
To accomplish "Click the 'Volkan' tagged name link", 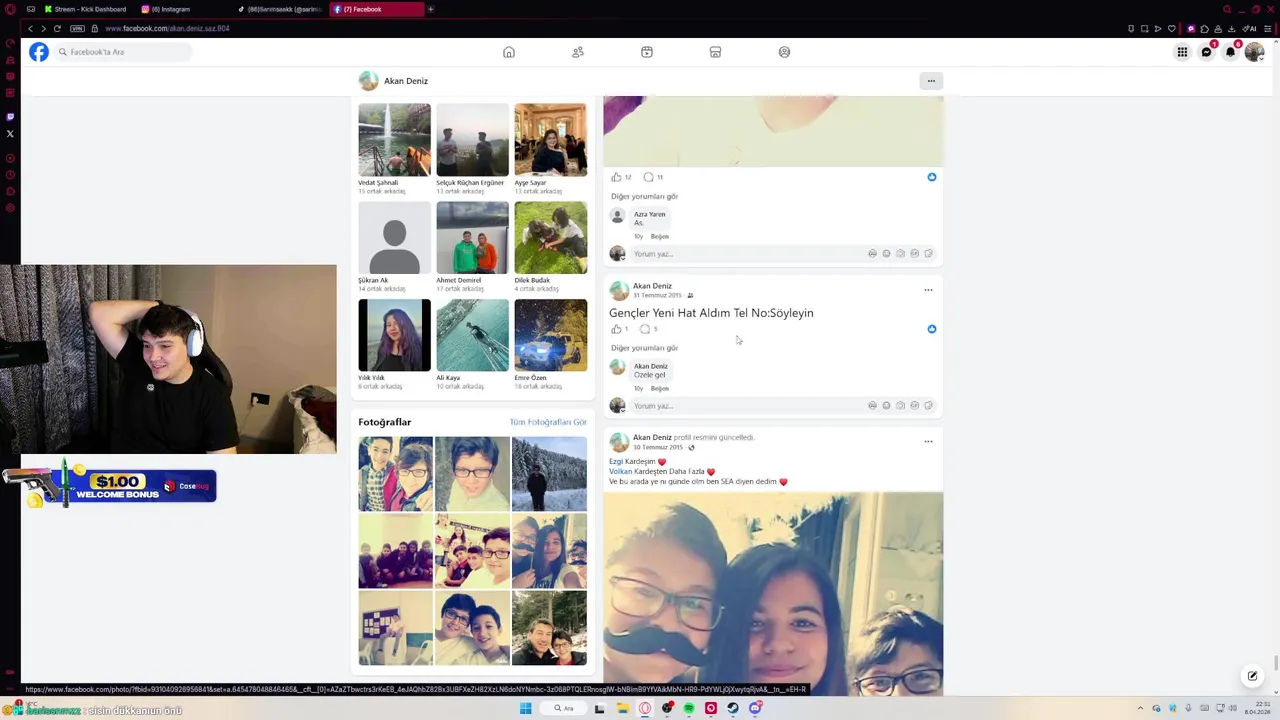I will tap(620, 471).
